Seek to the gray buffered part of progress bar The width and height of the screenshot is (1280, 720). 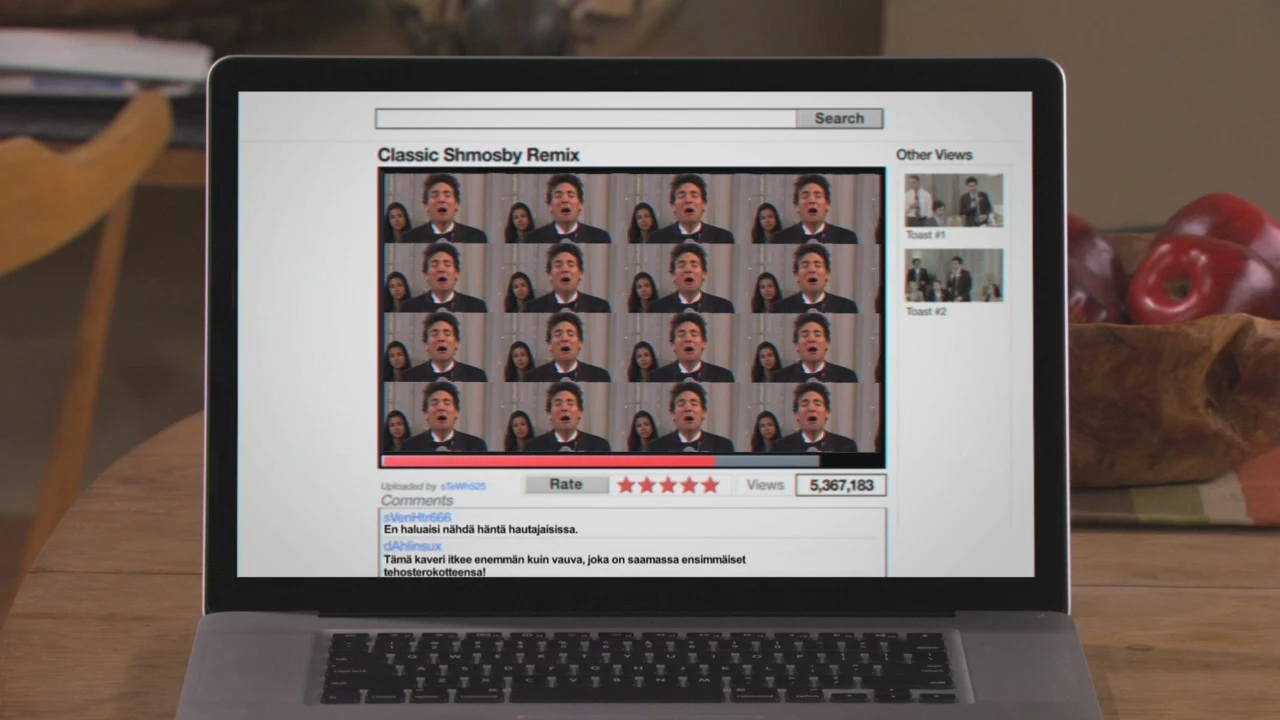click(x=766, y=461)
